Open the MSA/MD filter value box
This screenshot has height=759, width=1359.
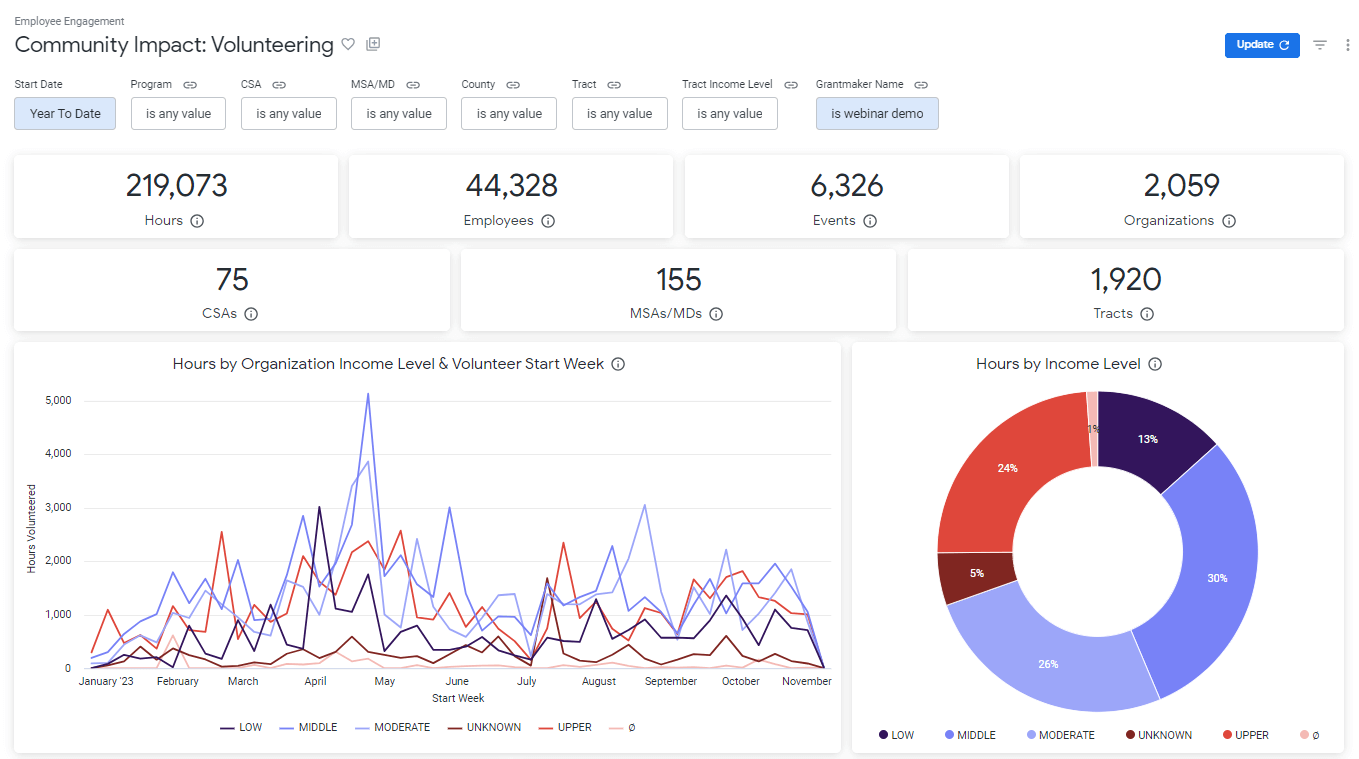coord(398,114)
